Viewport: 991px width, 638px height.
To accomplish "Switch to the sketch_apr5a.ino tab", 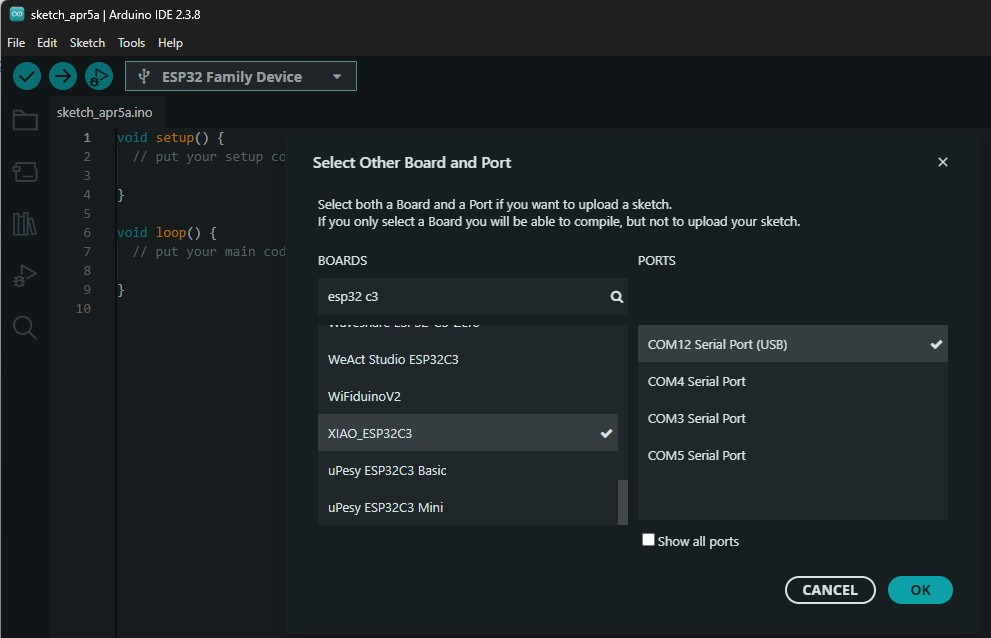I will click(105, 113).
